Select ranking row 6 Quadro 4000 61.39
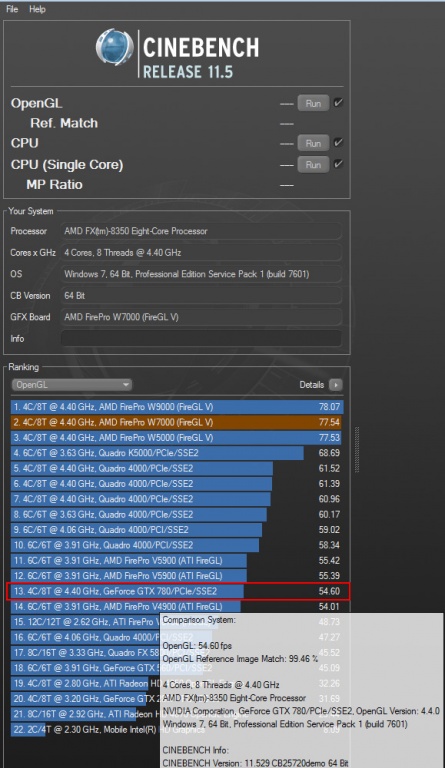Viewport: 445px width, 768px height. 176,483
